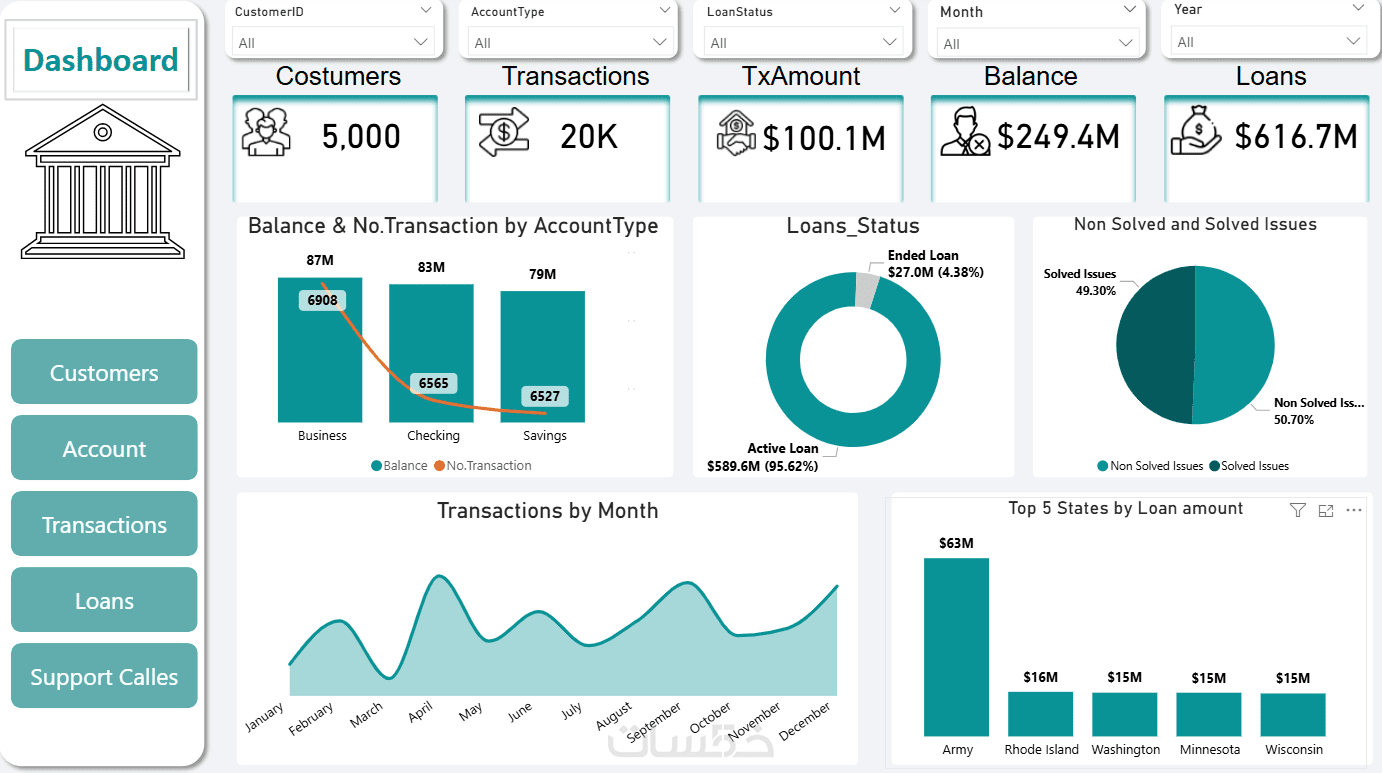The width and height of the screenshot is (1382, 773).
Task: Click the dollar exchange arrows Transactions icon
Action: pos(503,133)
